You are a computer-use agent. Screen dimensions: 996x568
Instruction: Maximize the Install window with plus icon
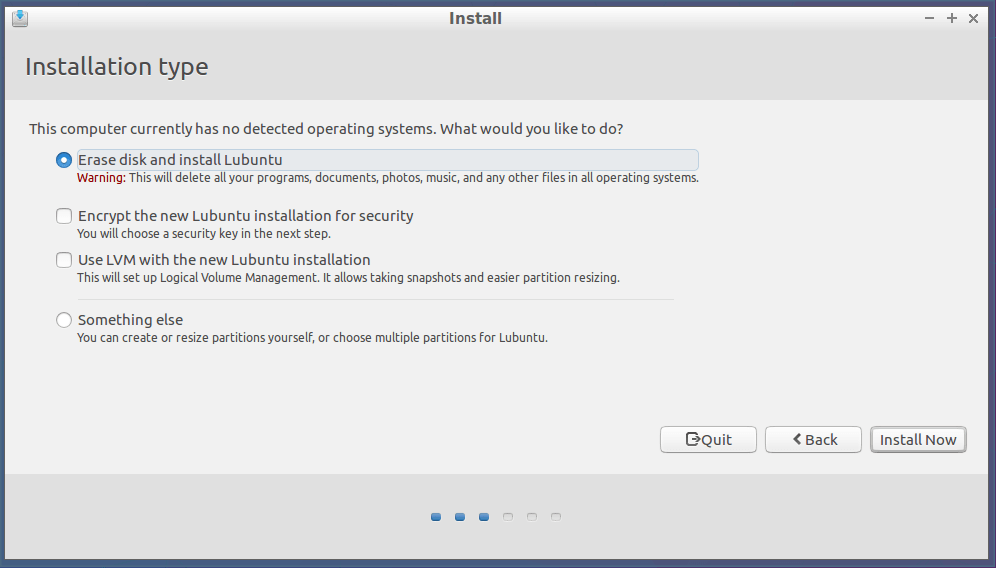click(x=952, y=18)
